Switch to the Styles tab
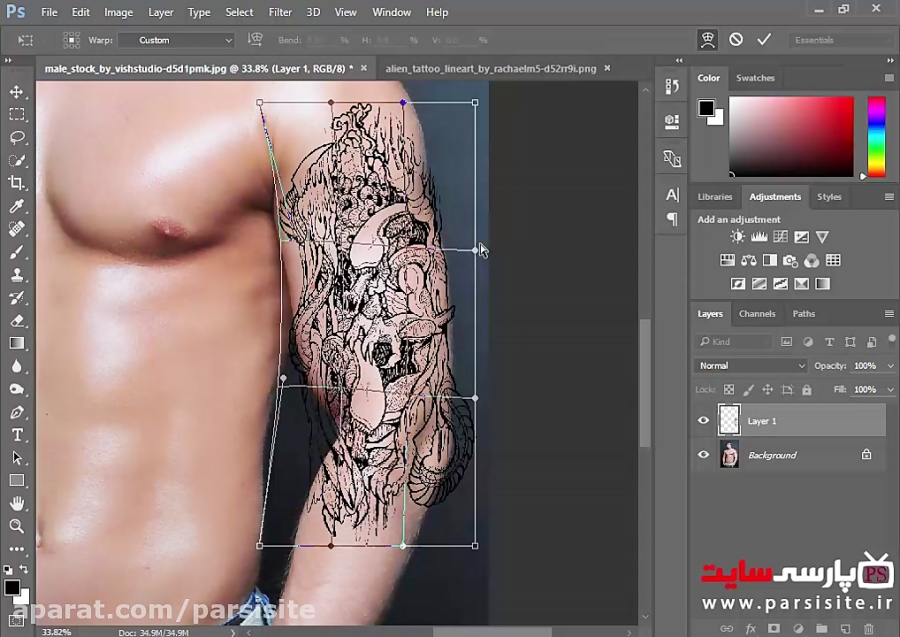The height and width of the screenshot is (637, 900). 829,196
